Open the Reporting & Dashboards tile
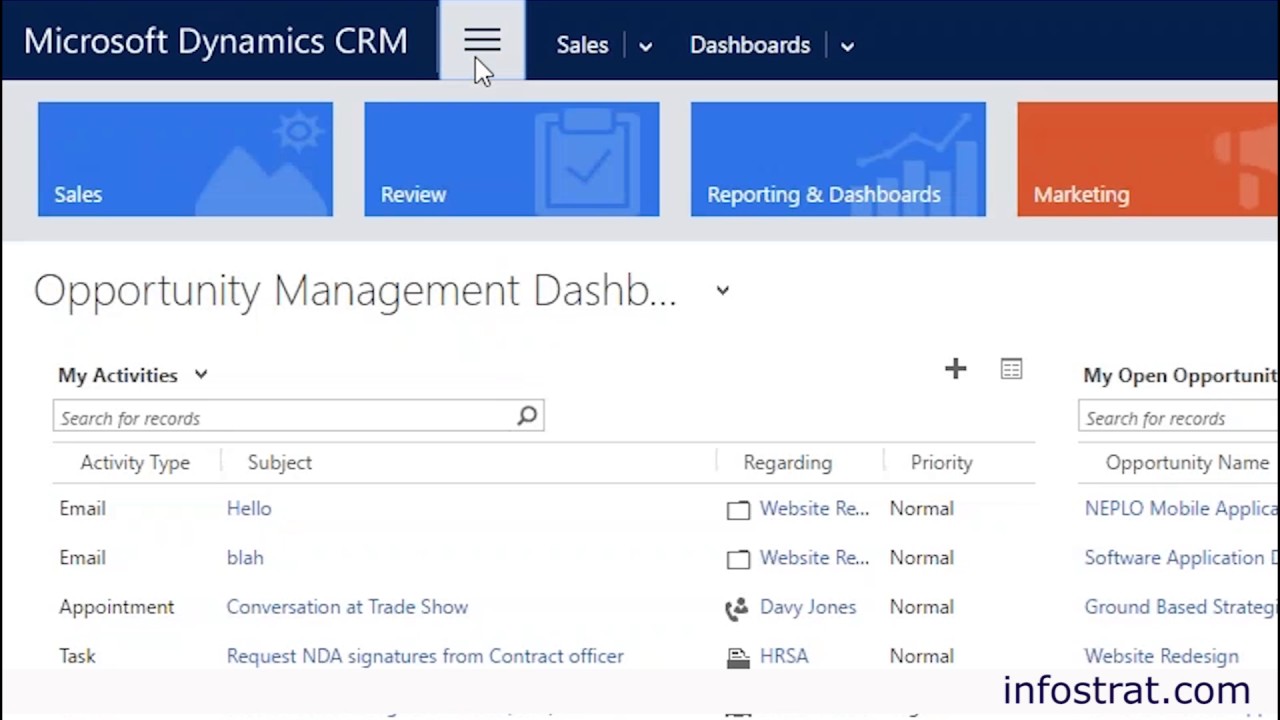 click(838, 159)
